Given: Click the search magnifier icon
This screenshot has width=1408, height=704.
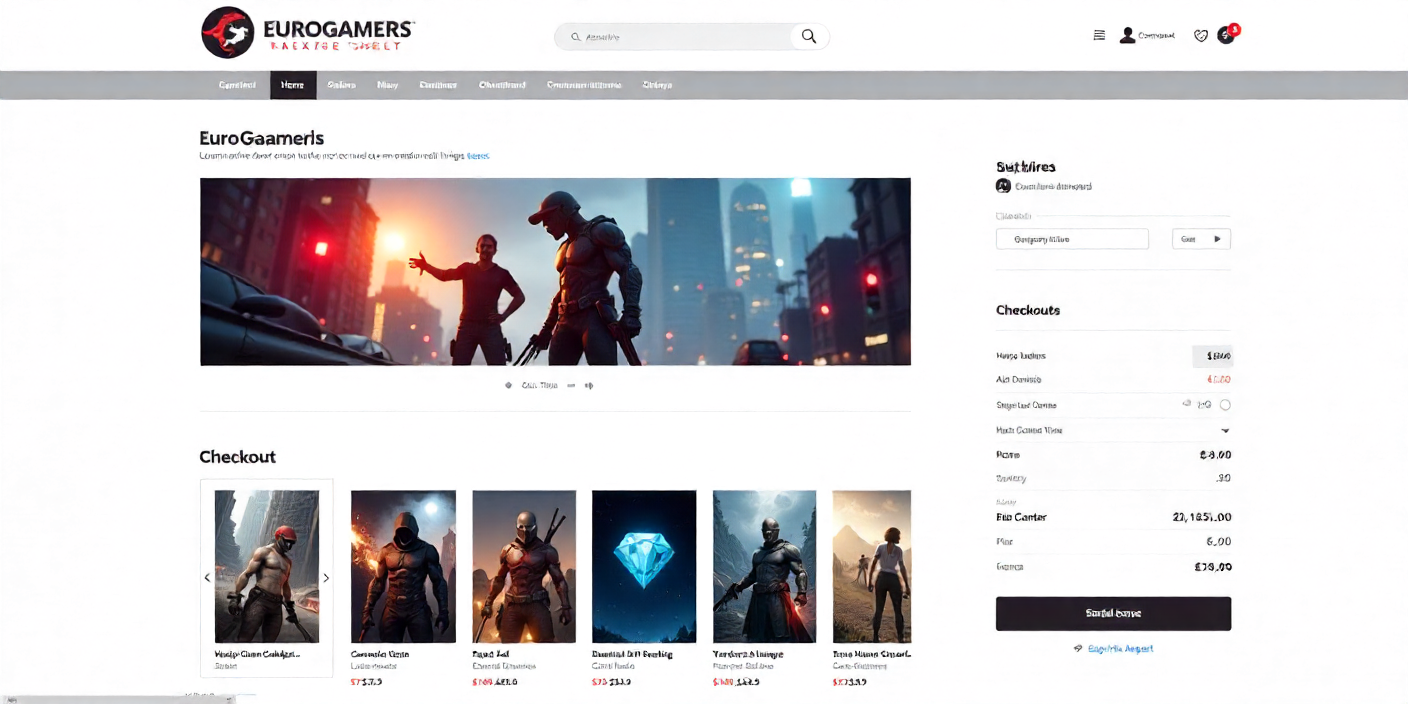Looking at the screenshot, I should coord(809,35).
